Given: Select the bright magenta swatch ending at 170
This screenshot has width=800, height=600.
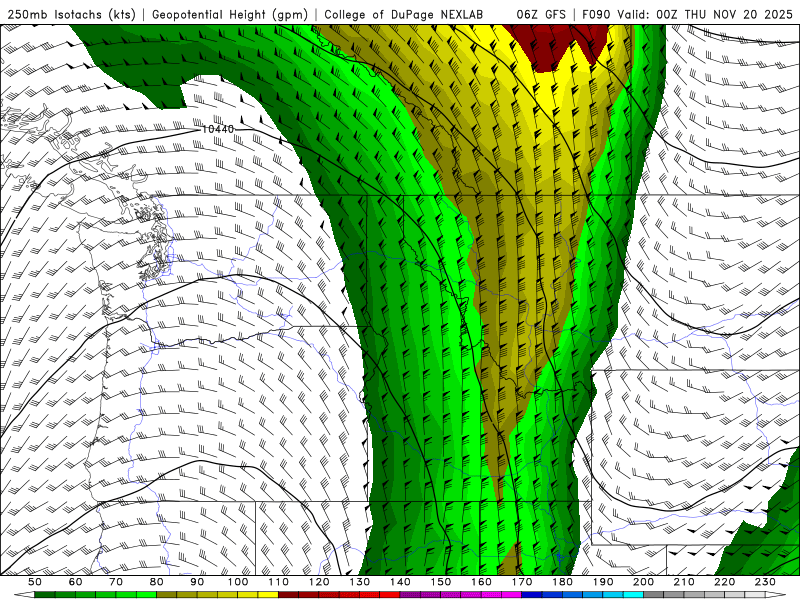Looking at the screenshot, I should click(511, 595).
